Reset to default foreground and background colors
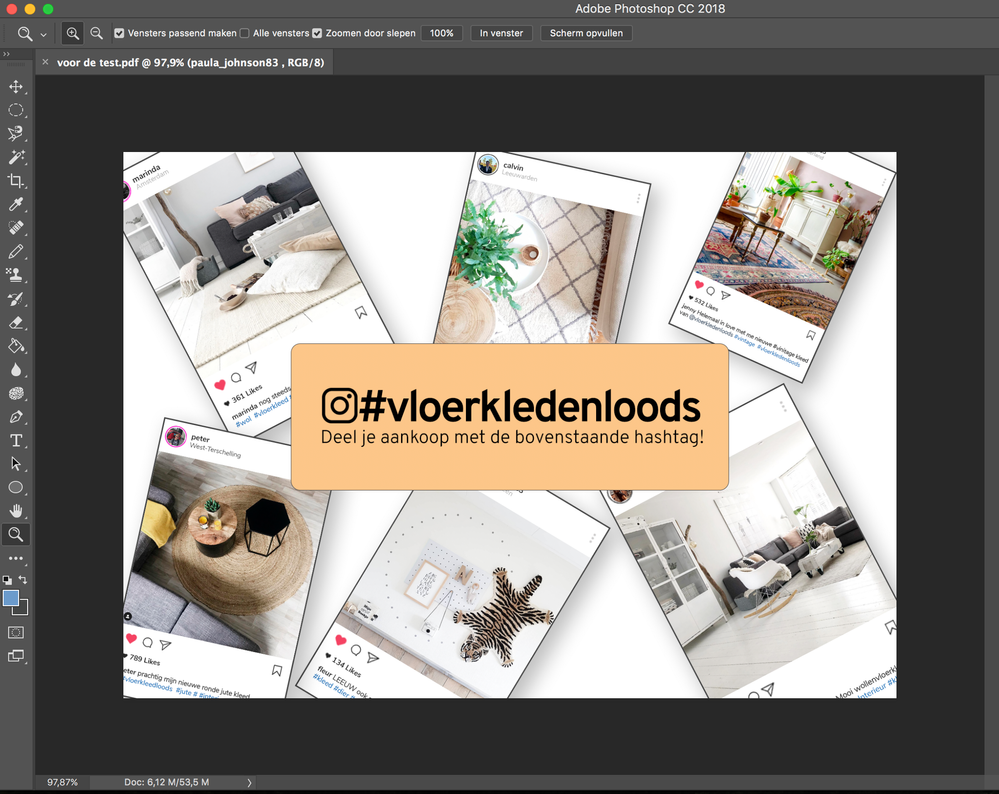The height and width of the screenshot is (794, 999). point(7,580)
